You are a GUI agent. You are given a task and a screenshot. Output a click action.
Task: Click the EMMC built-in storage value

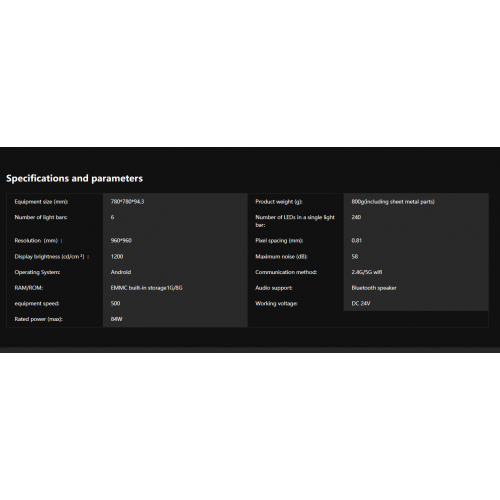(146, 288)
